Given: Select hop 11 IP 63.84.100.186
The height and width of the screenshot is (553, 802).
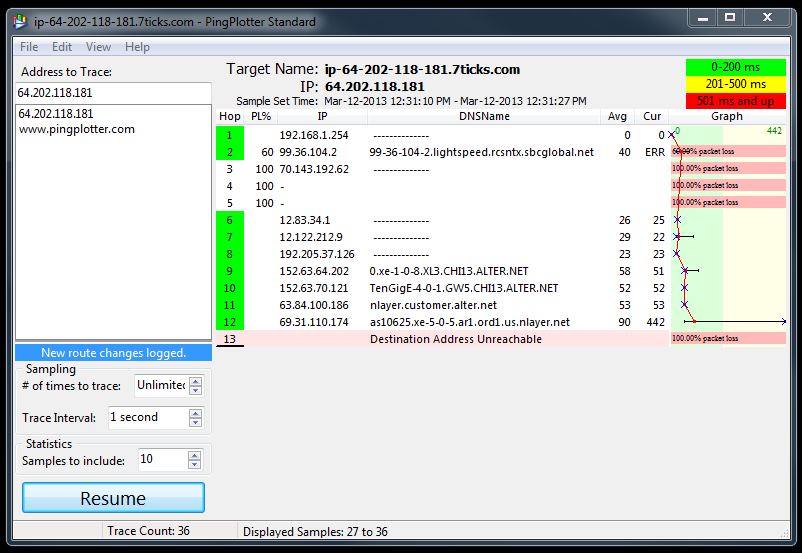Looking at the screenshot, I should click(x=314, y=305).
